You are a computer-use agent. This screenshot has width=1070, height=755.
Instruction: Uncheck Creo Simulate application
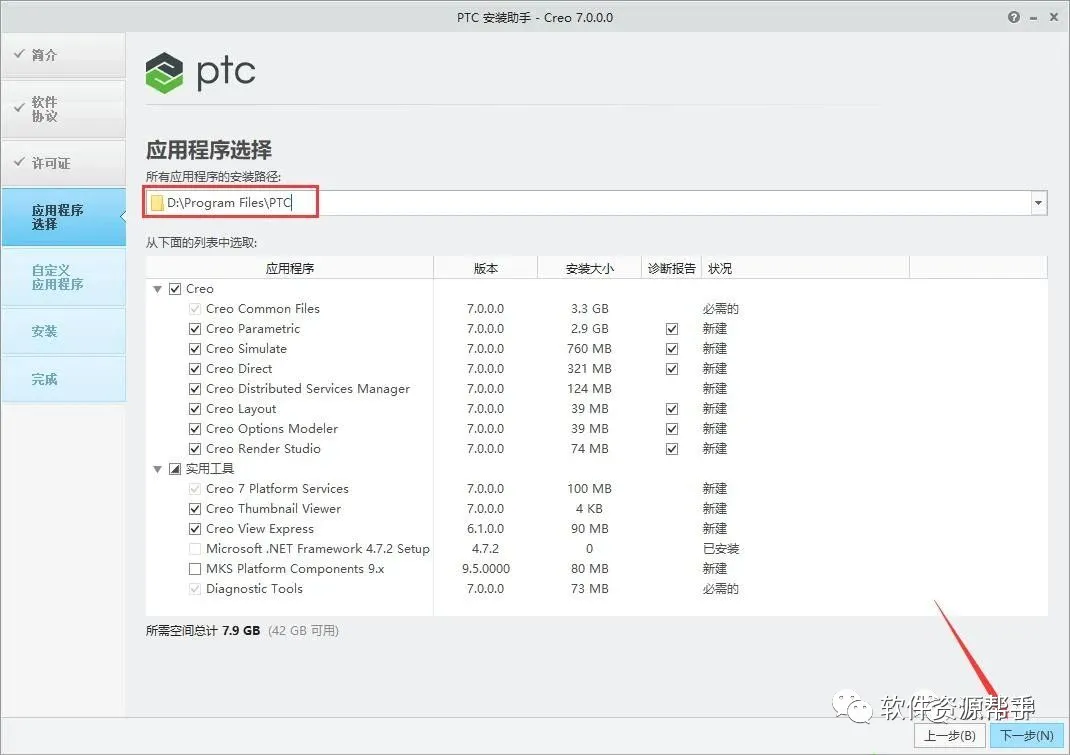(195, 349)
